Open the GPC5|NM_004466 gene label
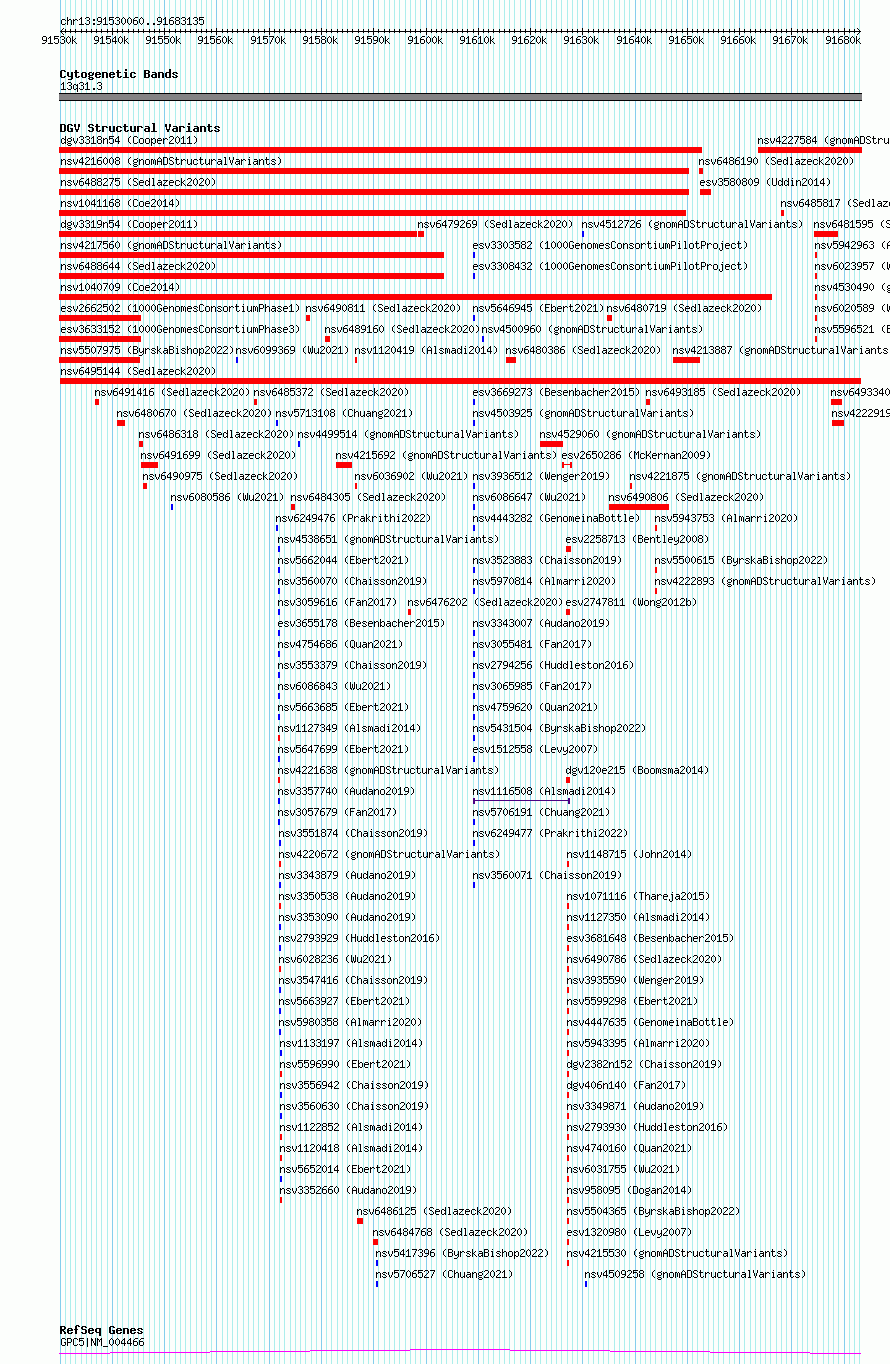890x1364 pixels. tap(102, 1342)
